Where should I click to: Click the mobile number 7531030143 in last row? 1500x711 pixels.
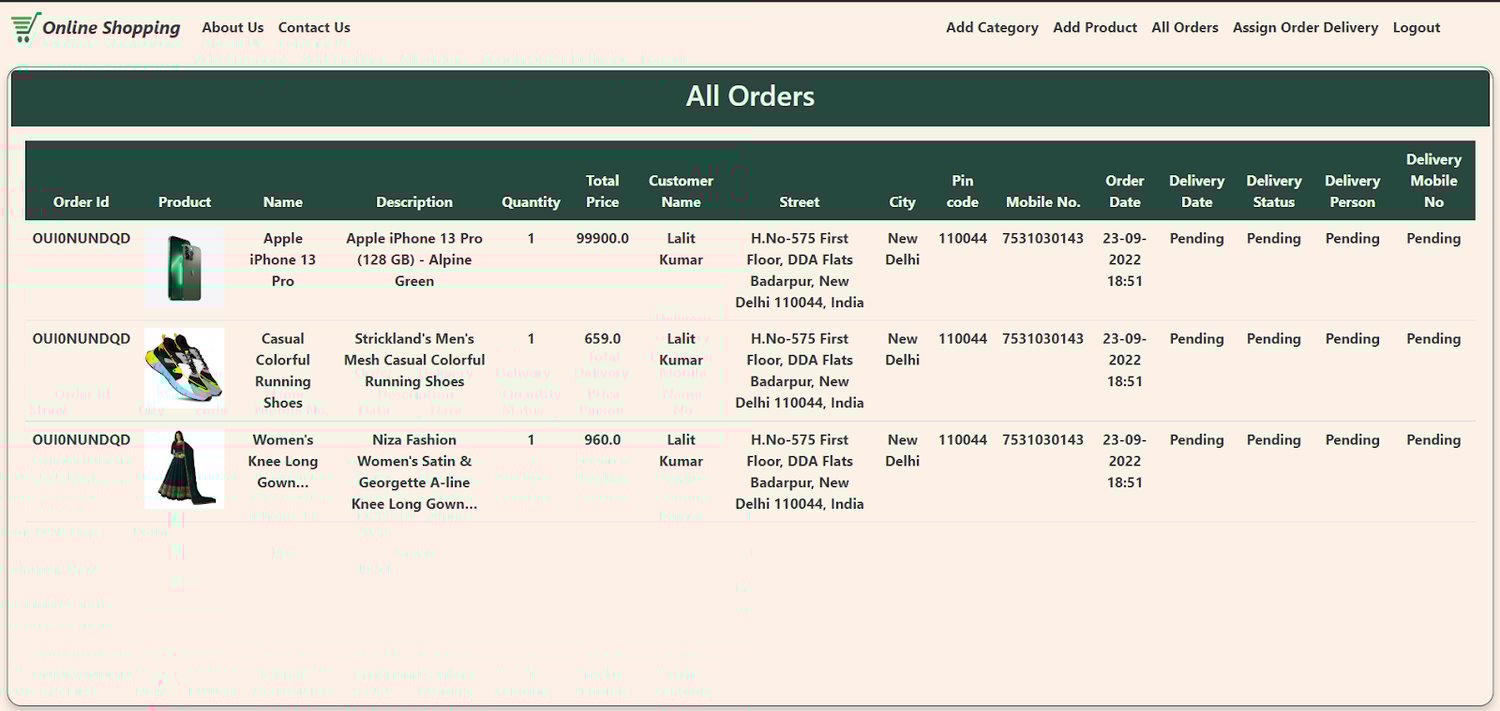(x=1043, y=439)
